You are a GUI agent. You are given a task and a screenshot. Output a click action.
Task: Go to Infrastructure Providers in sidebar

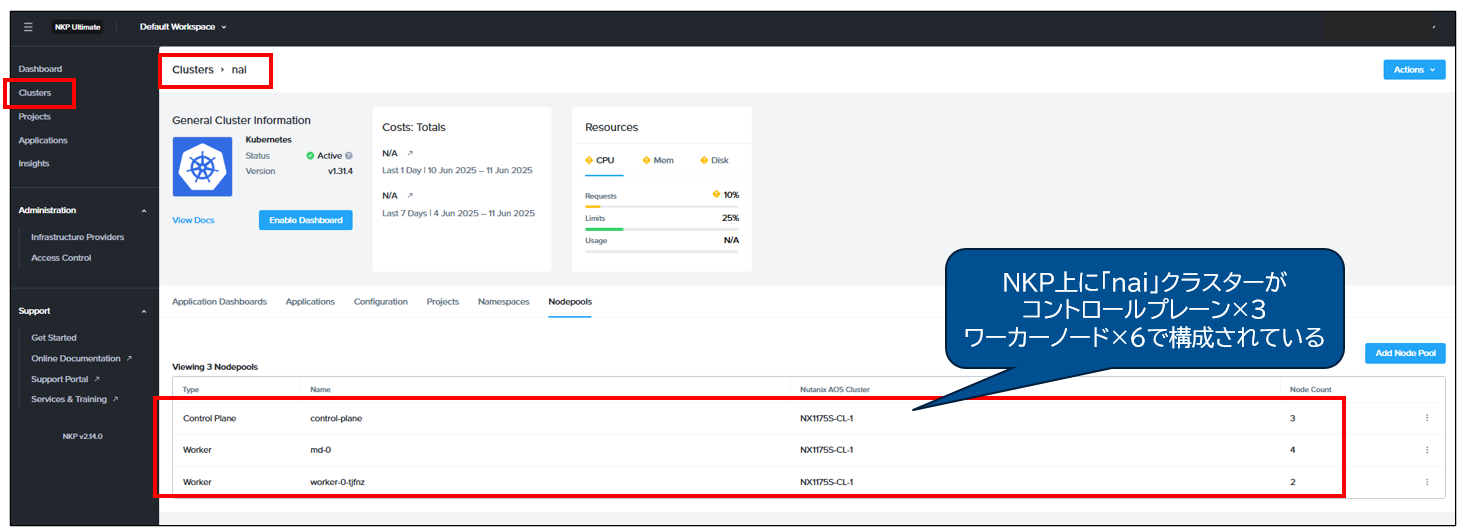(77, 237)
